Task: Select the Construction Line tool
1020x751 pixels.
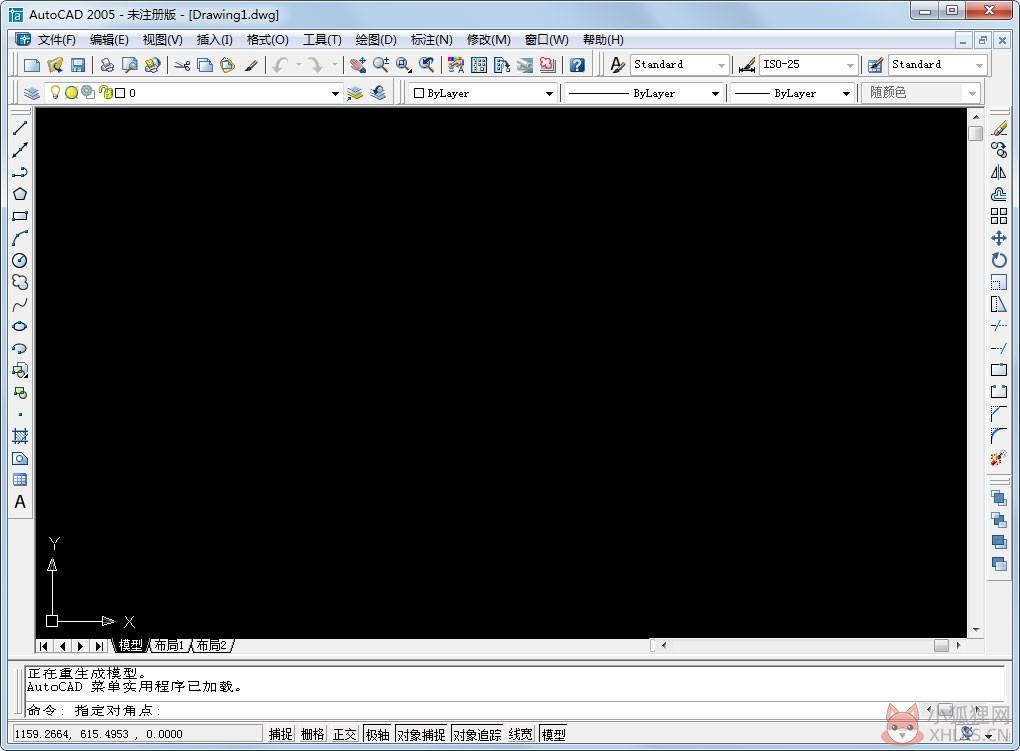Action: pyautogui.click(x=20, y=150)
